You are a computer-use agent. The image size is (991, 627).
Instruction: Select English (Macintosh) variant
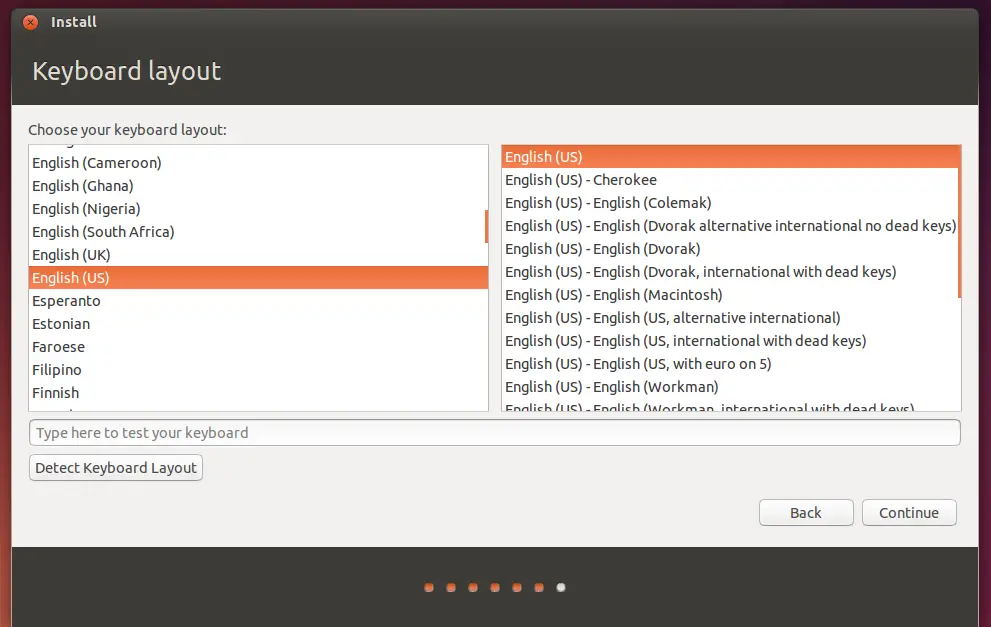coord(730,295)
